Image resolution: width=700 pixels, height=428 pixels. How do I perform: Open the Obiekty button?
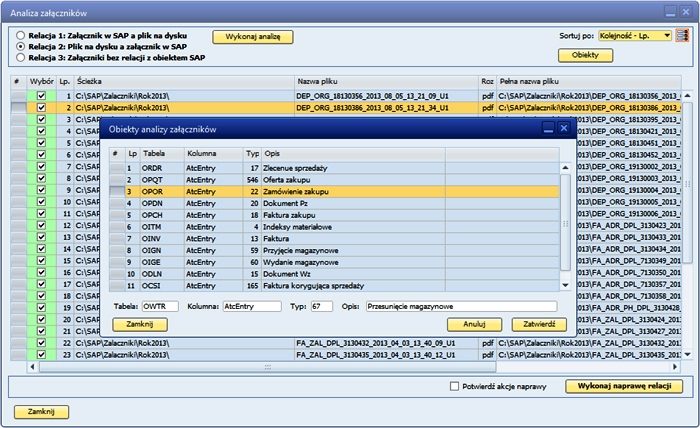pyautogui.click(x=585, y=55)
